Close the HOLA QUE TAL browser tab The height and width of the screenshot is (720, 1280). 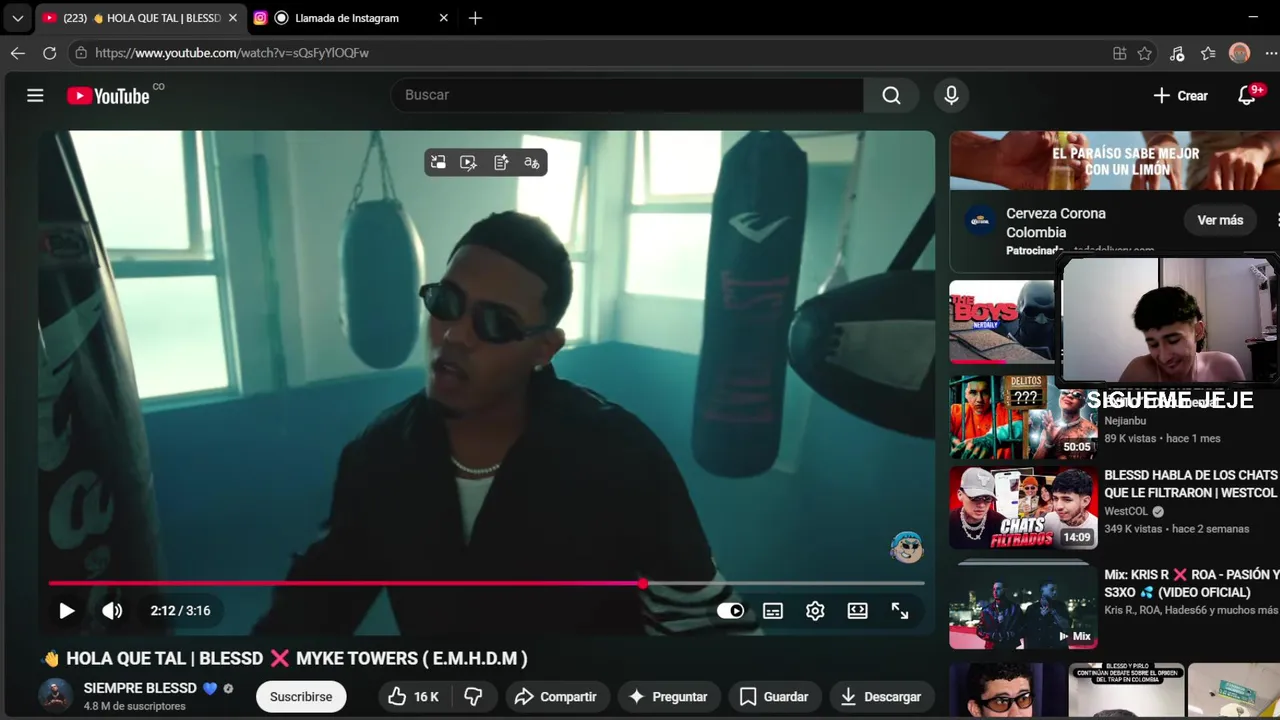(x=232, y=18)
